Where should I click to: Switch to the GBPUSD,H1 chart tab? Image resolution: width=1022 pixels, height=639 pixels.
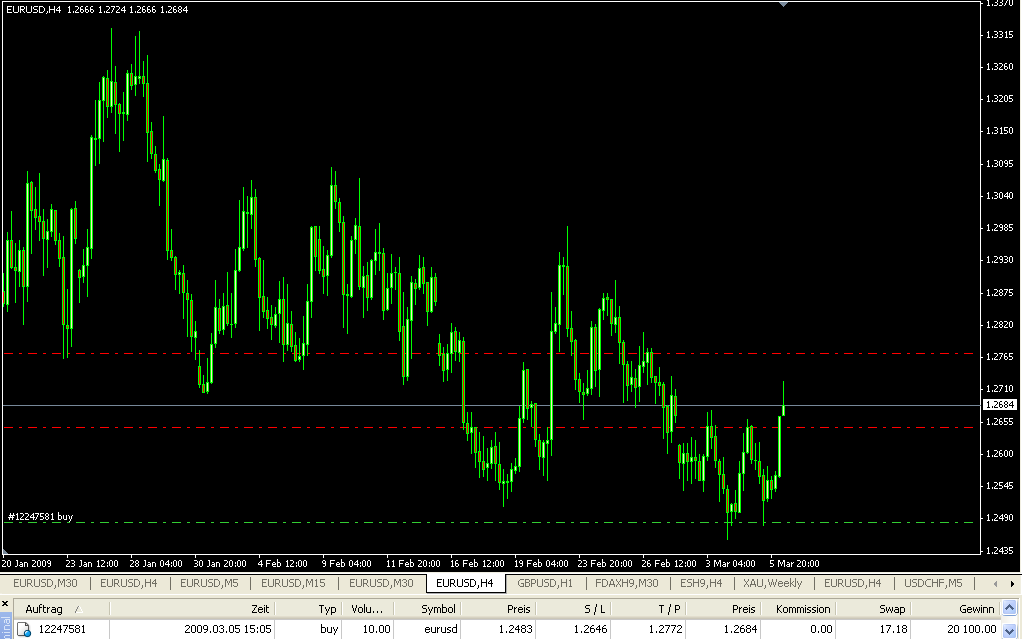545,583
